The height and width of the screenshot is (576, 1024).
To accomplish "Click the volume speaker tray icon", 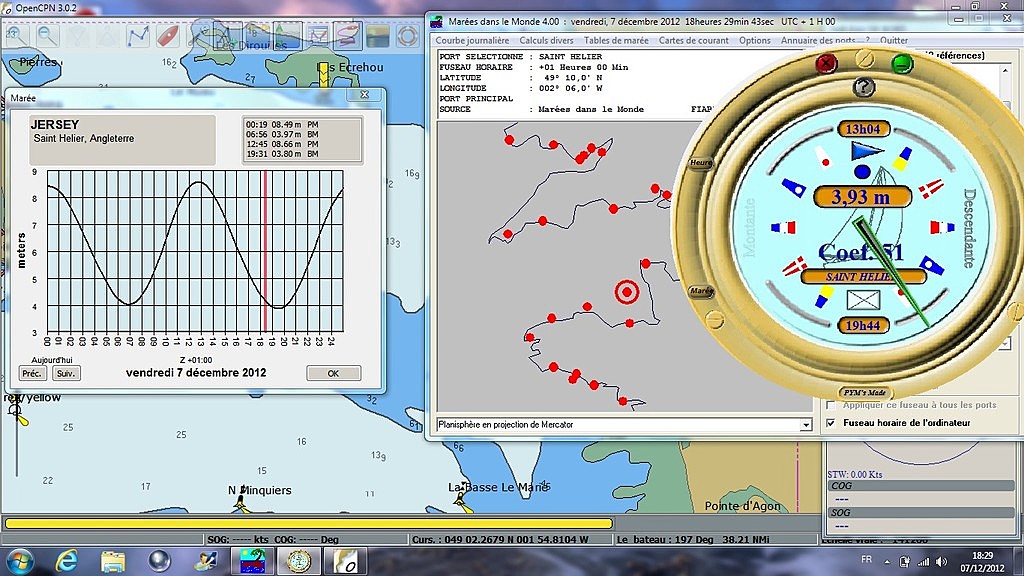I will [x=941, y=562].
